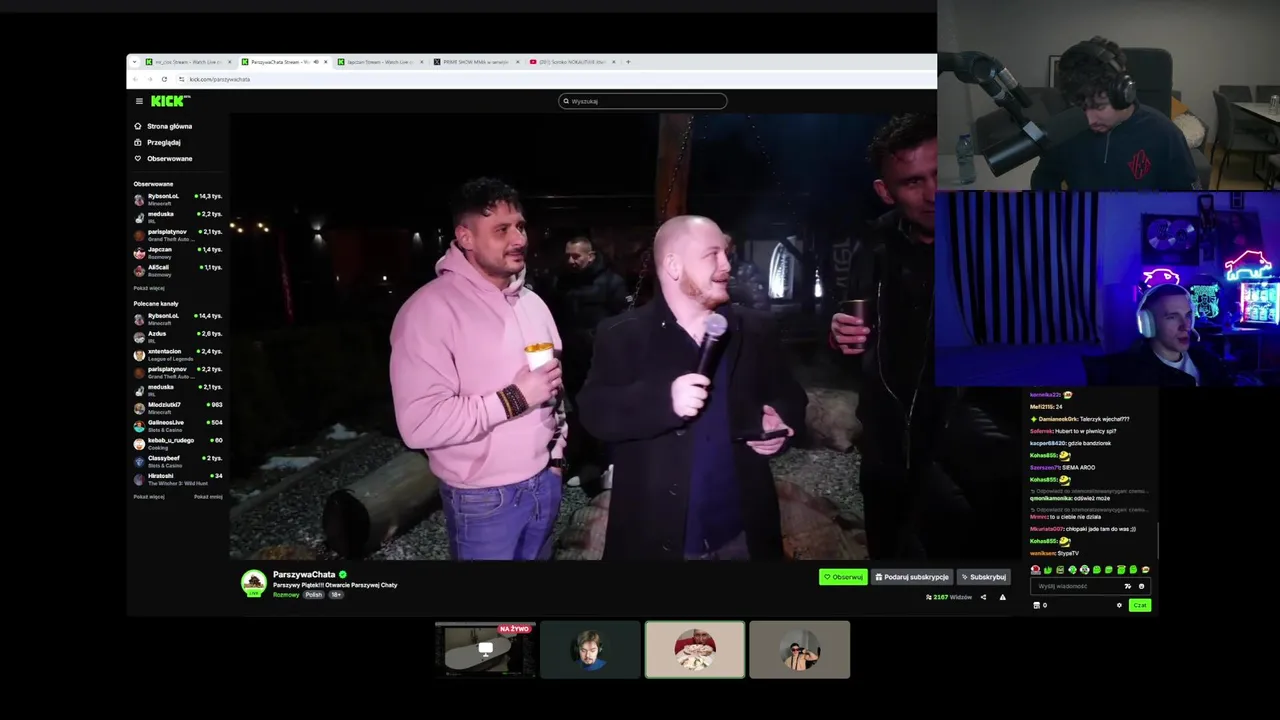The image size is (1280, 720).
Task: Click the Wyszukaj search box
Action: point(642,101)
